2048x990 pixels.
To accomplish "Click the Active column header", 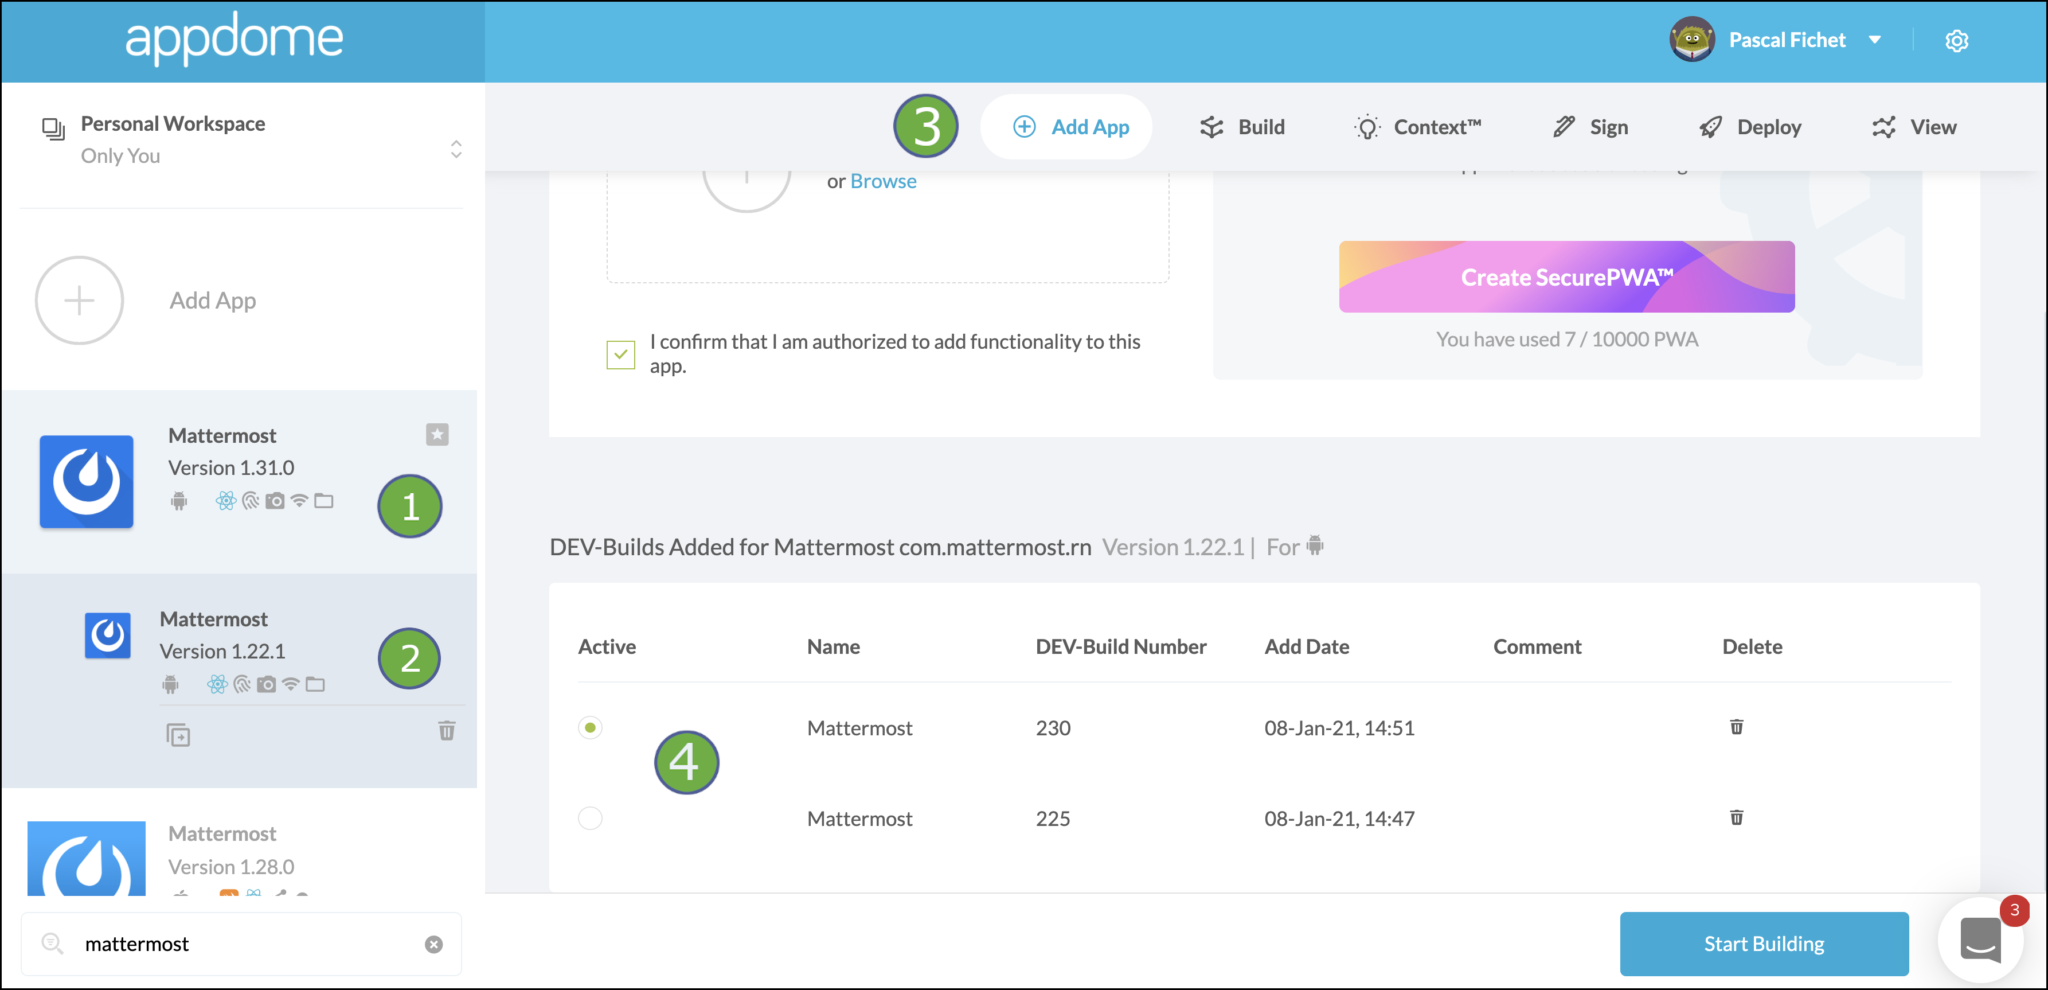I will coord(607,647).
